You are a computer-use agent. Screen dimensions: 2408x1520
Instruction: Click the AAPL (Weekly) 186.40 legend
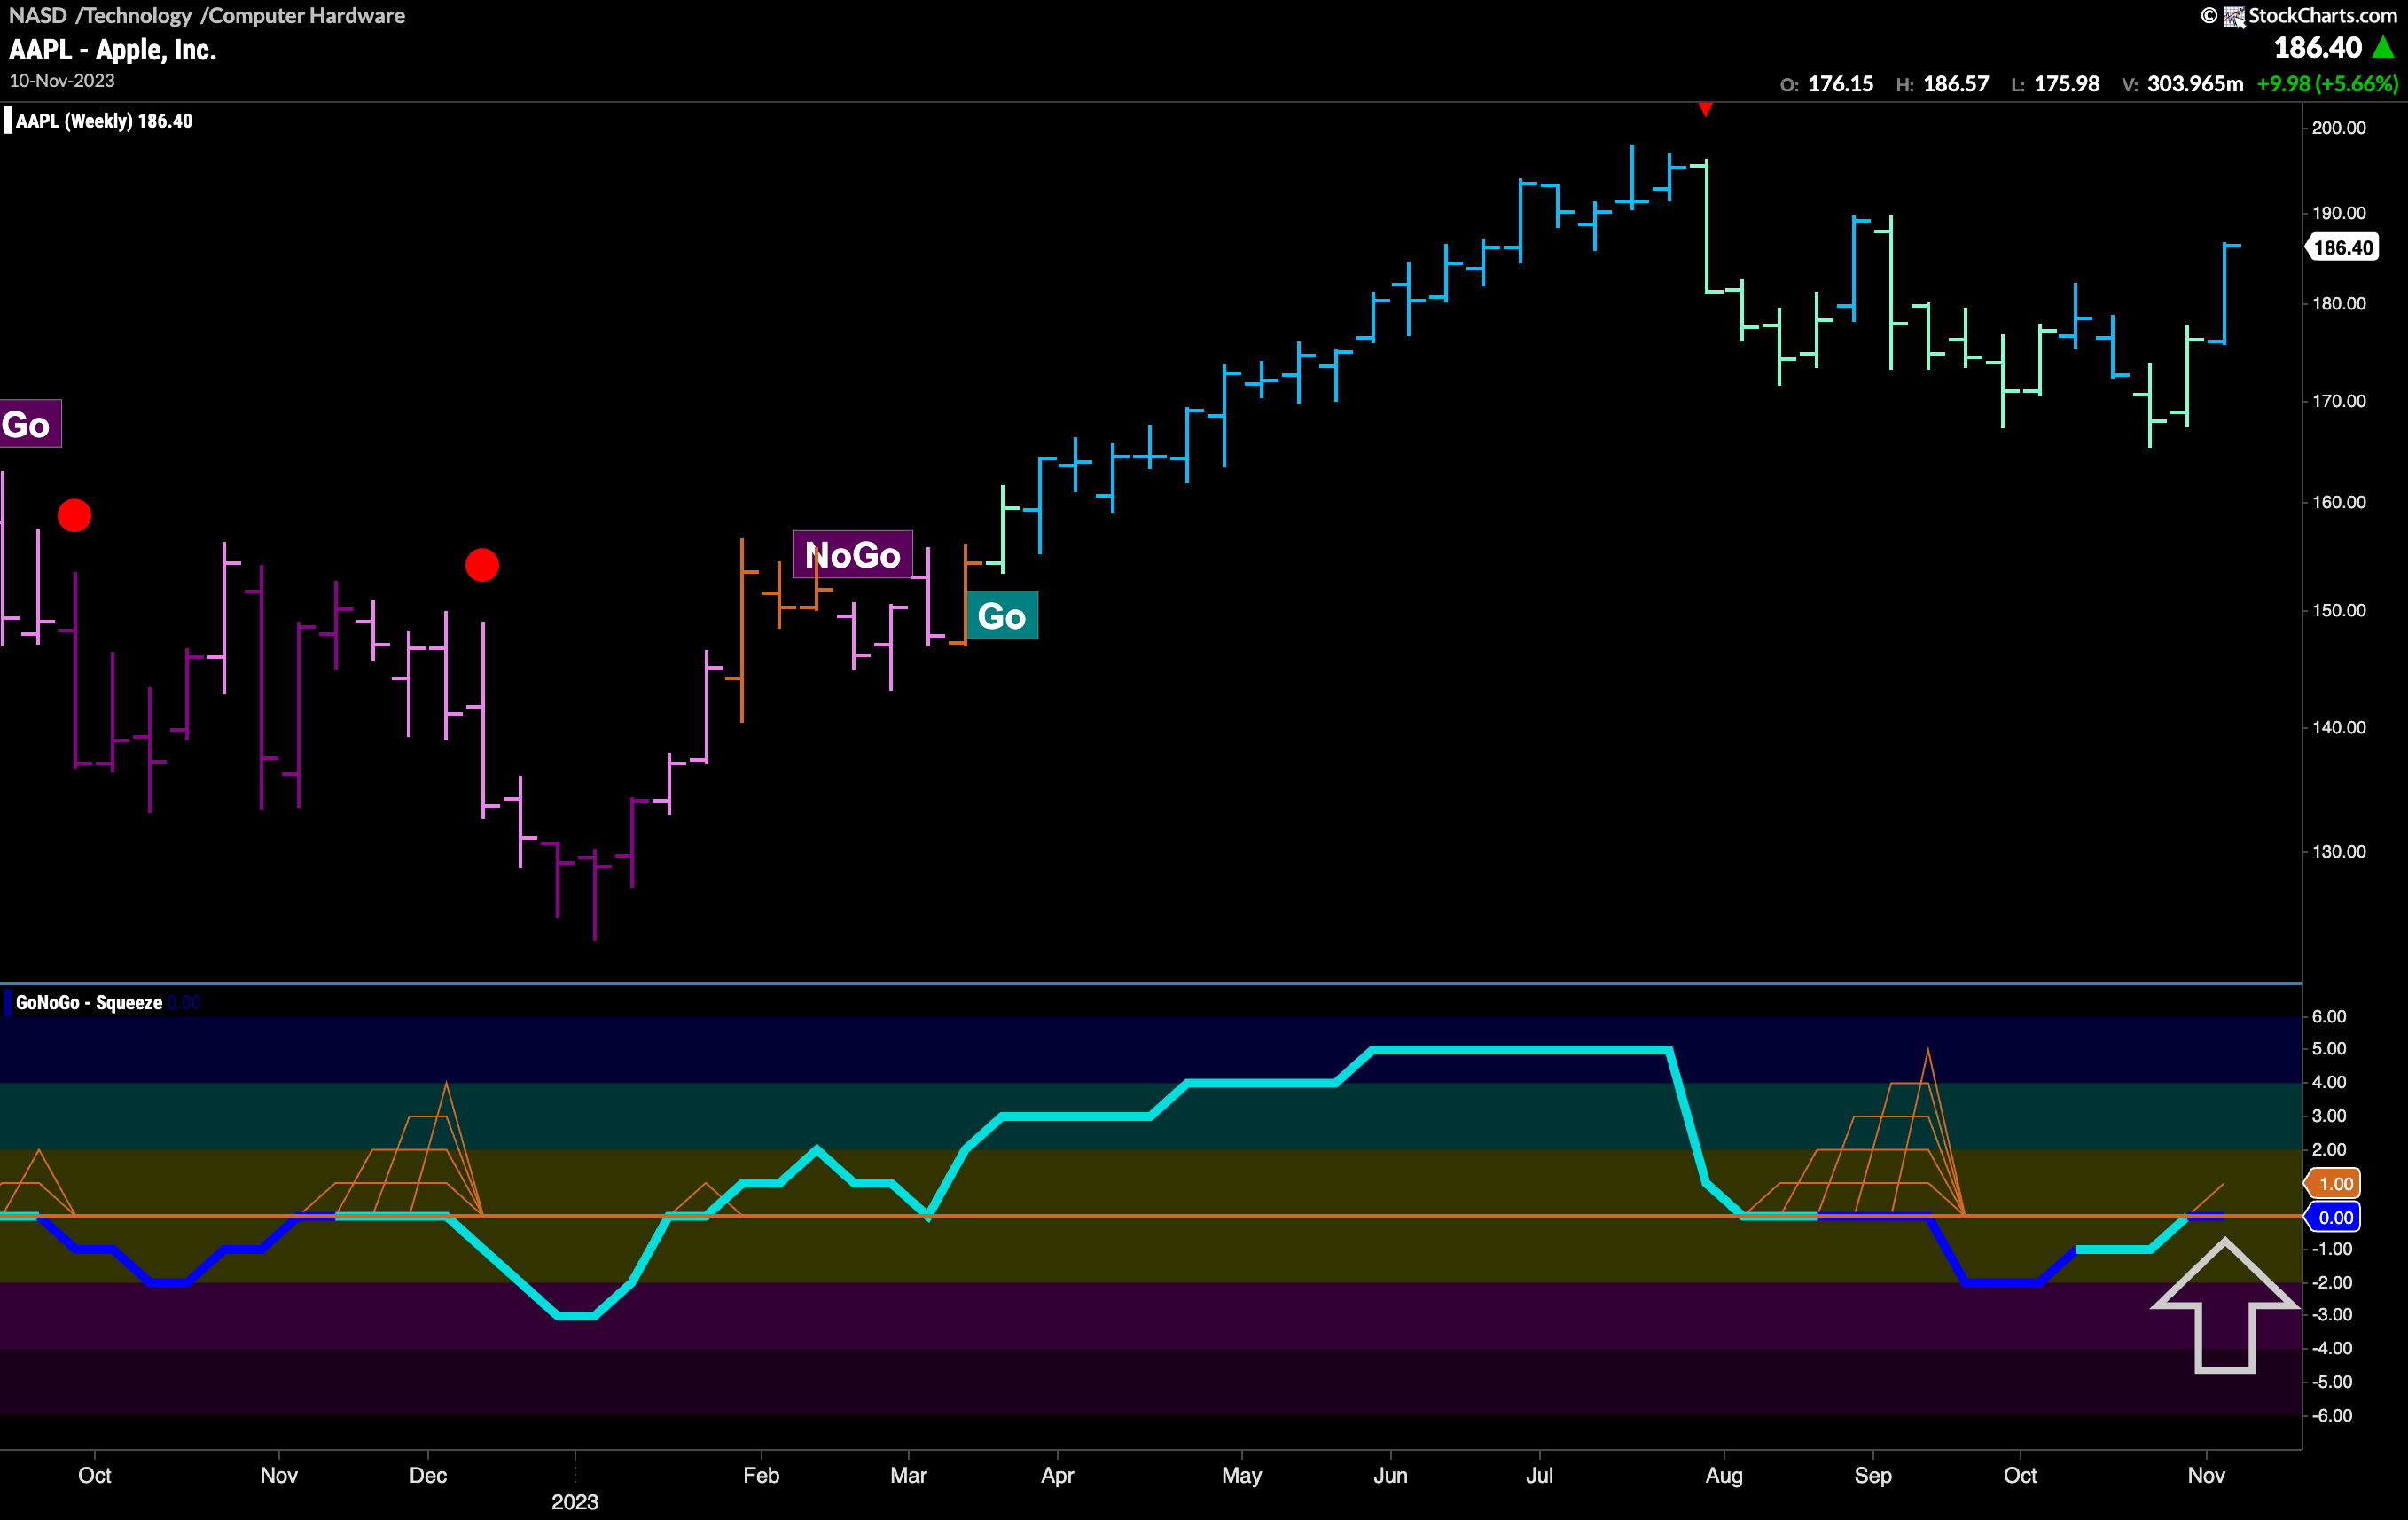click(x=104, y=121)
